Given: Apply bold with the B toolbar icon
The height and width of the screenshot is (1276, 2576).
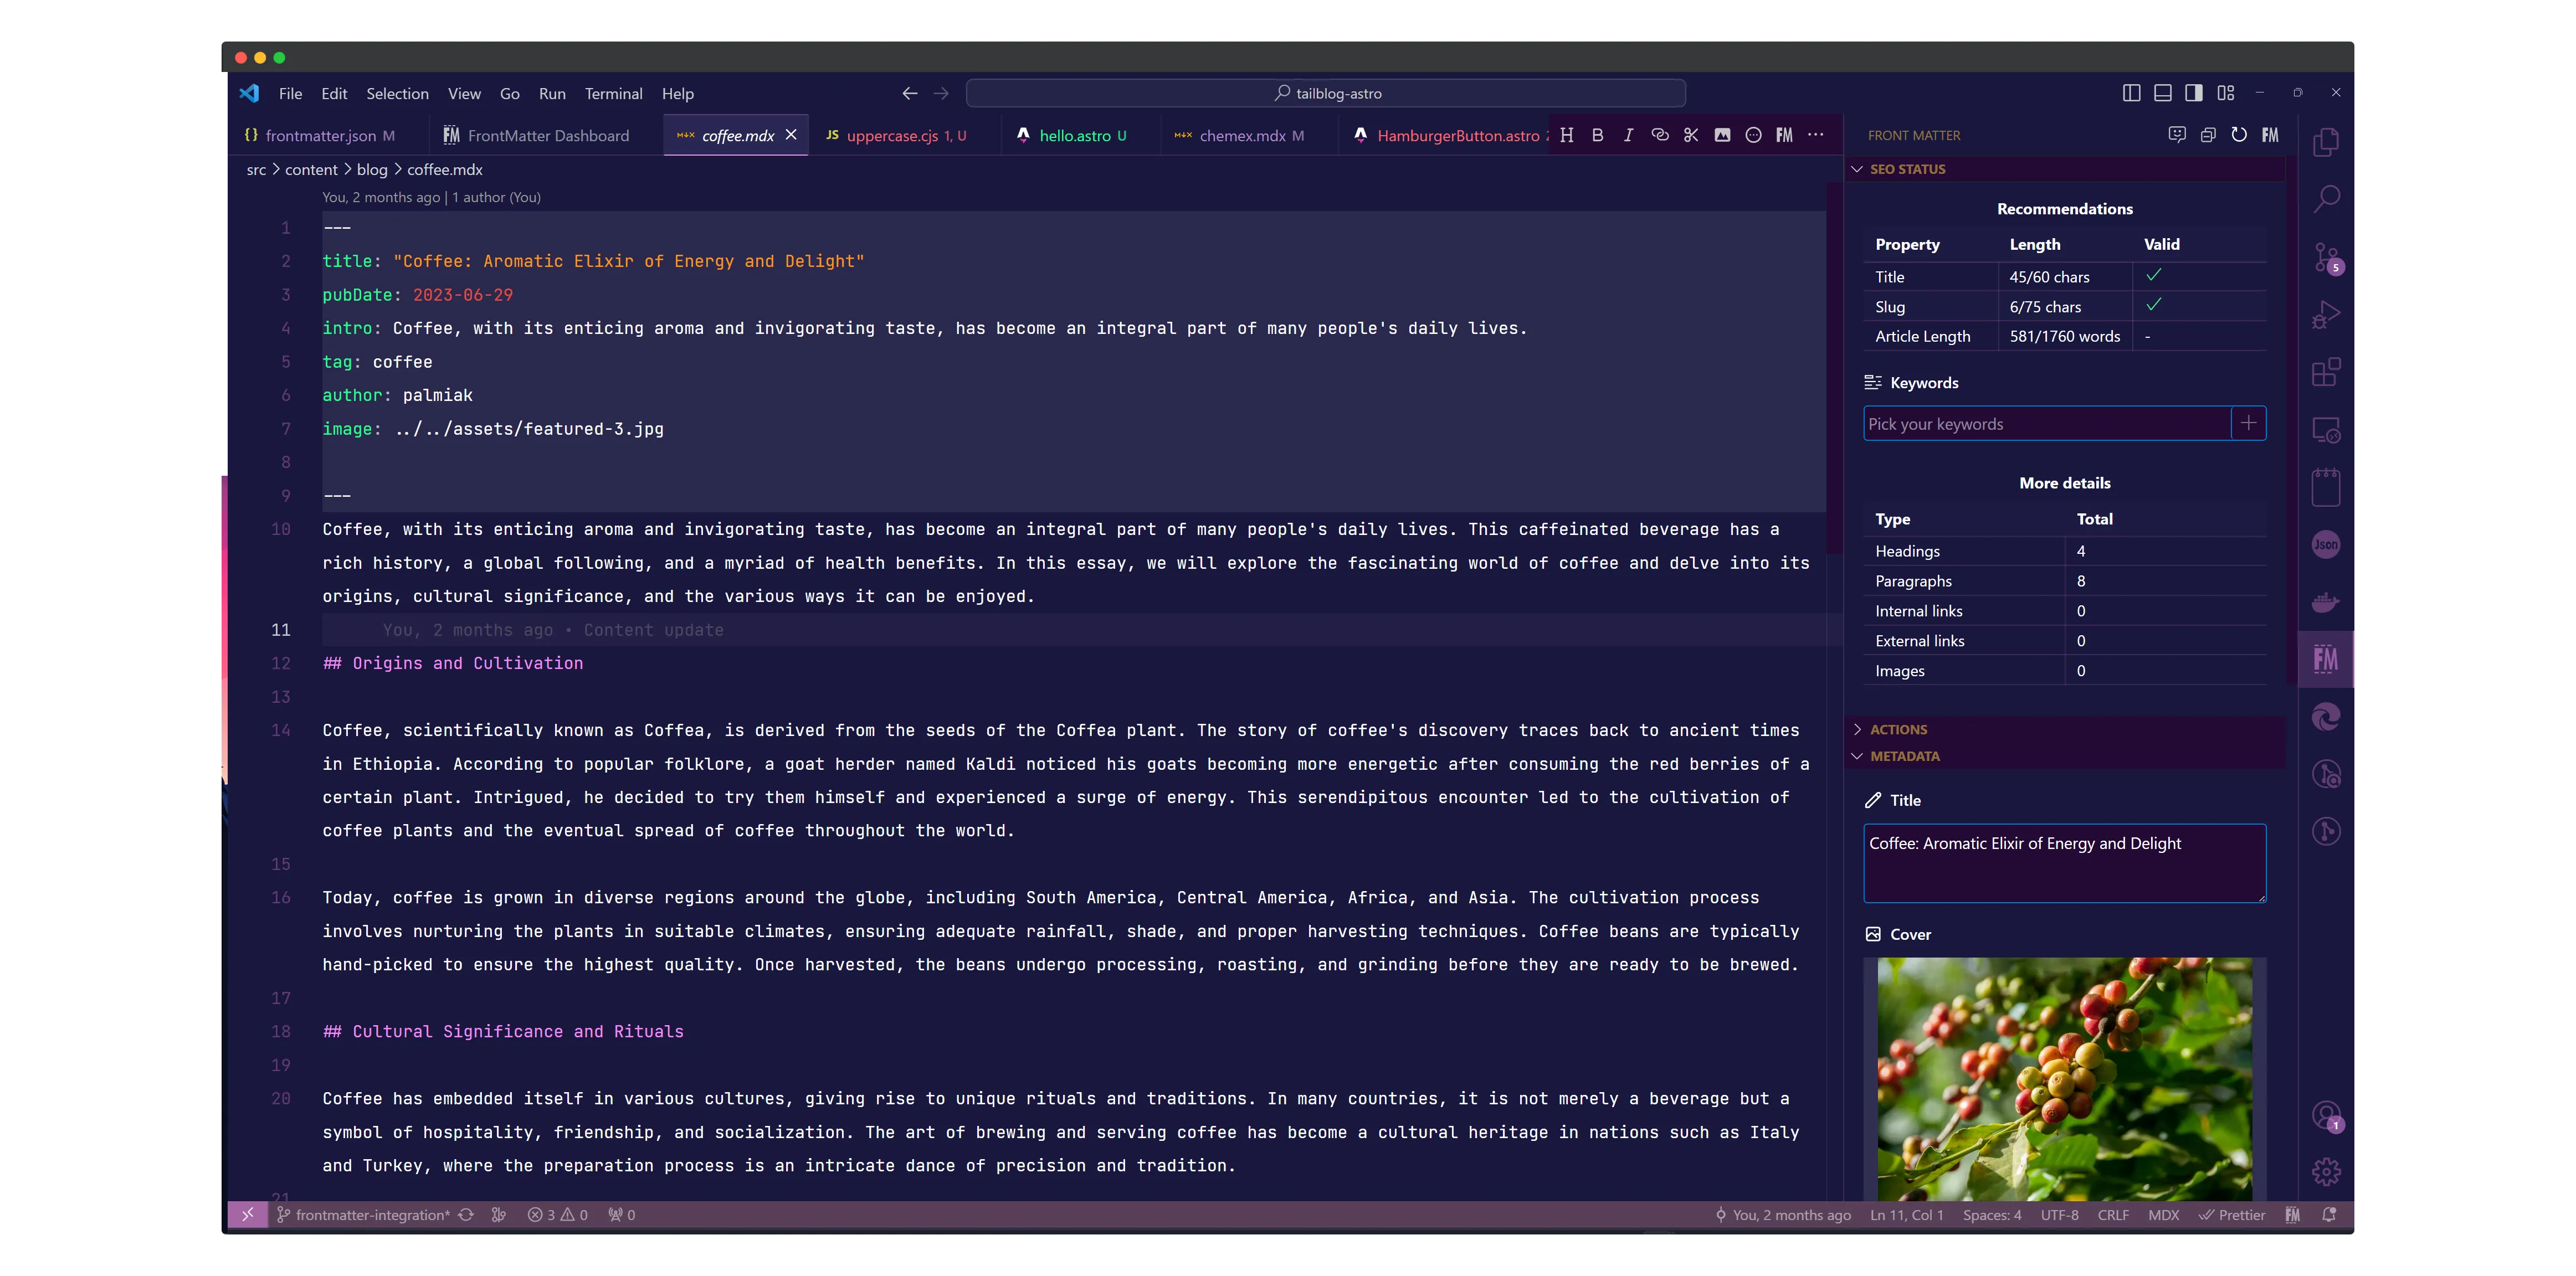Looking at the screenshot, I should pyautogui.click(x=1597, y=135).
